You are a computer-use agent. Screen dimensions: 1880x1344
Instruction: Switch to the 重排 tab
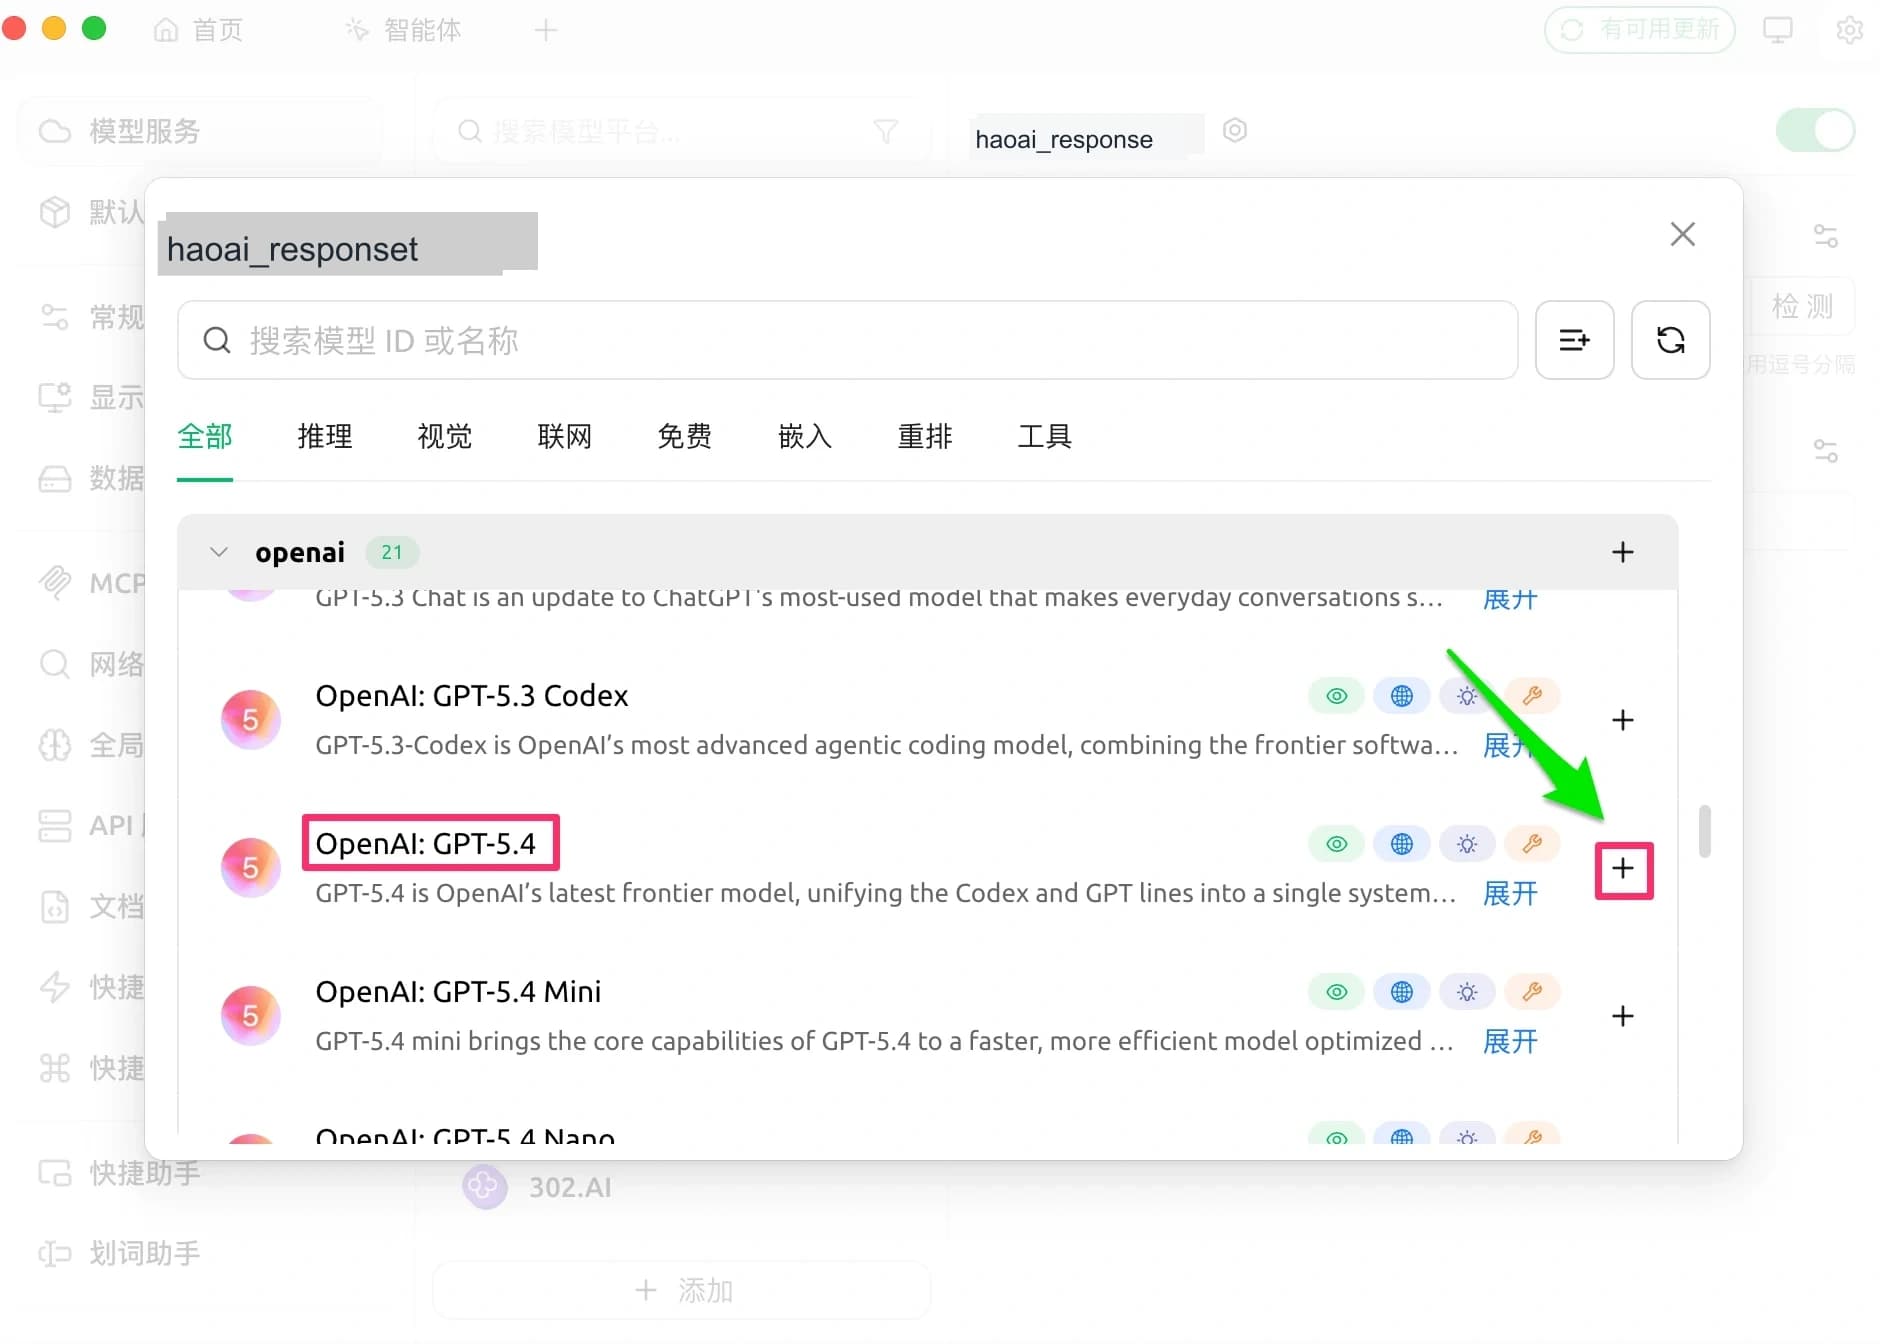click(x=925, y=436)
